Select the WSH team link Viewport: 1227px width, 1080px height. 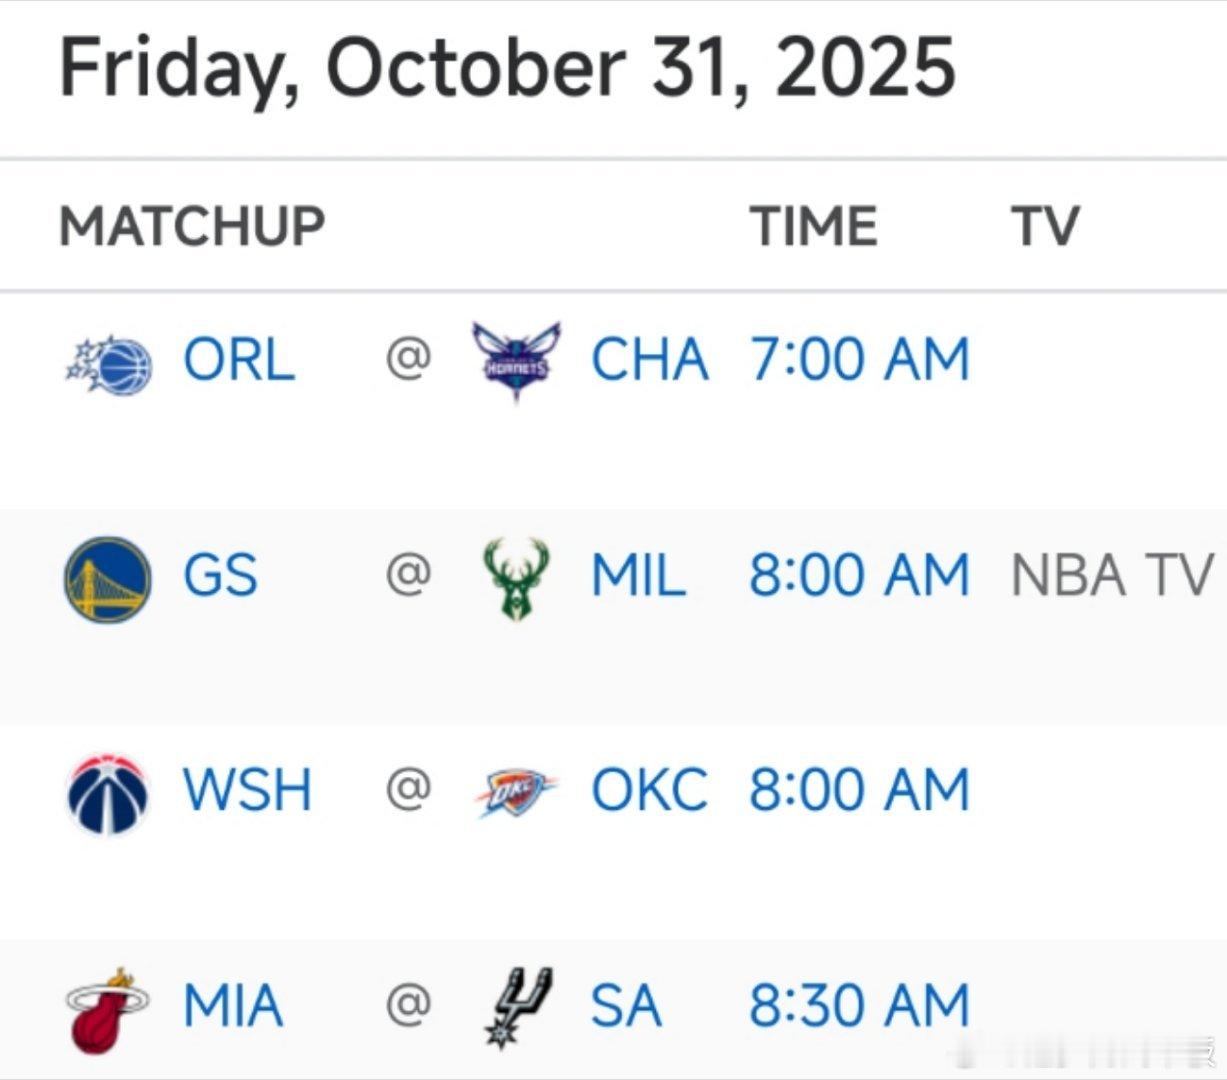(247, 790)
